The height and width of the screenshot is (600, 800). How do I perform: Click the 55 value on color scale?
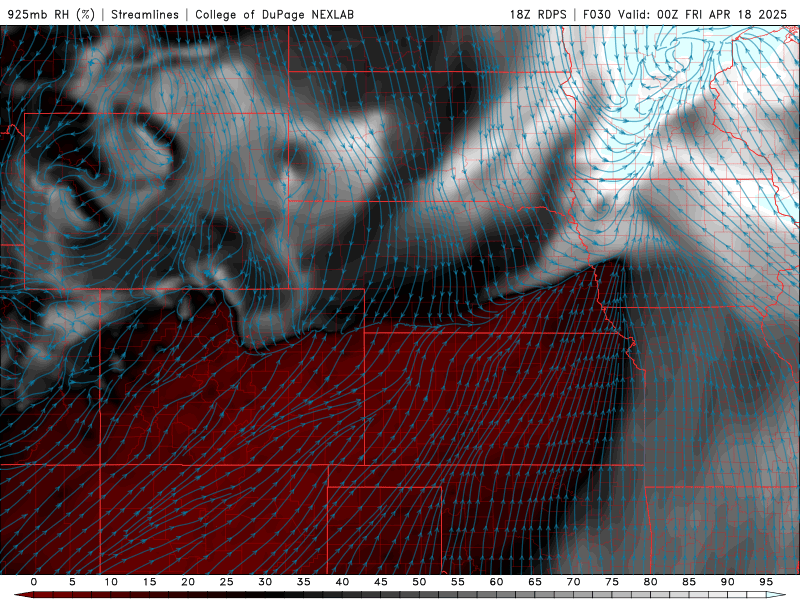(458, 582)
